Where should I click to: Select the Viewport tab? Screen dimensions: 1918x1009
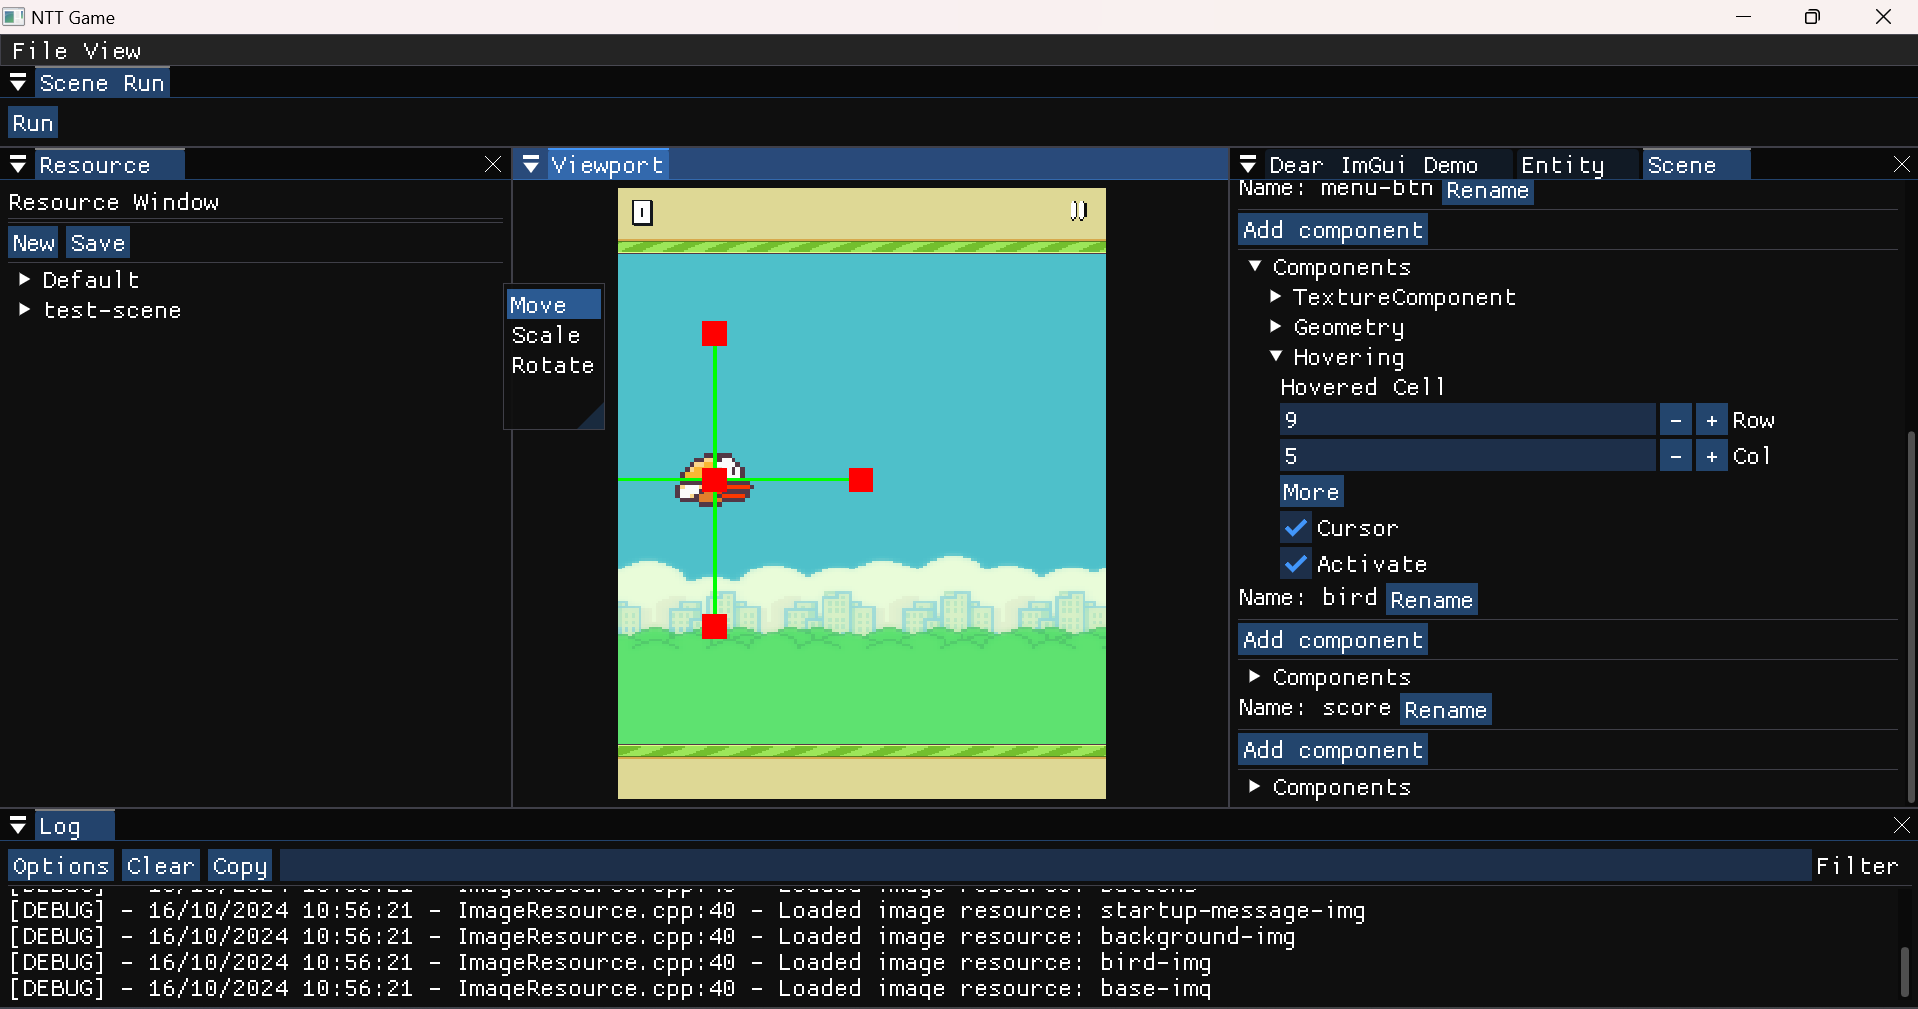[x=607, y=165]
